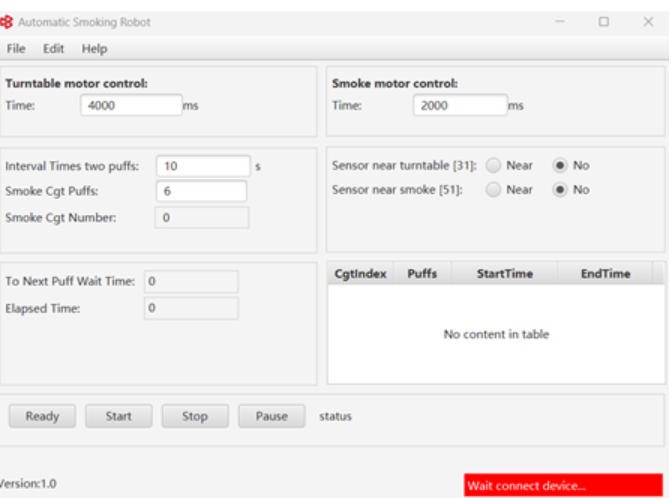This screenshot has height=498, width=671.
Task: Close the Automatic Smoking Robot window
Action: [648, 21]
